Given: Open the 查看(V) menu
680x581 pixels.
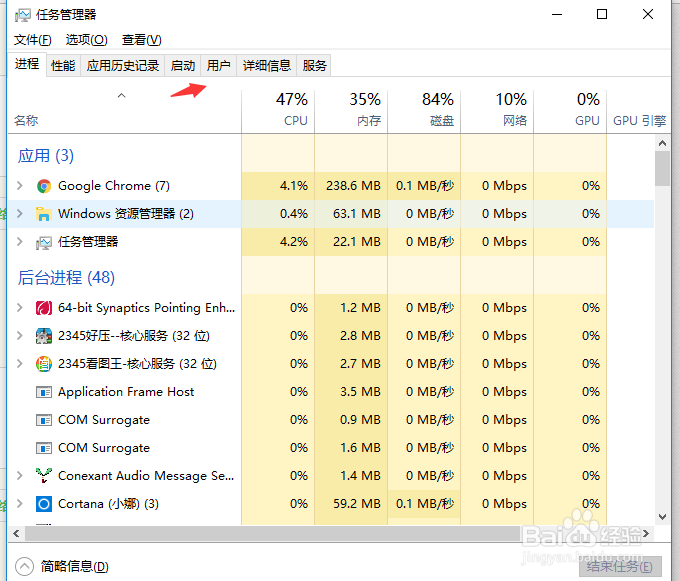Looking at the screenshot, I should click(x=141, y=40).
